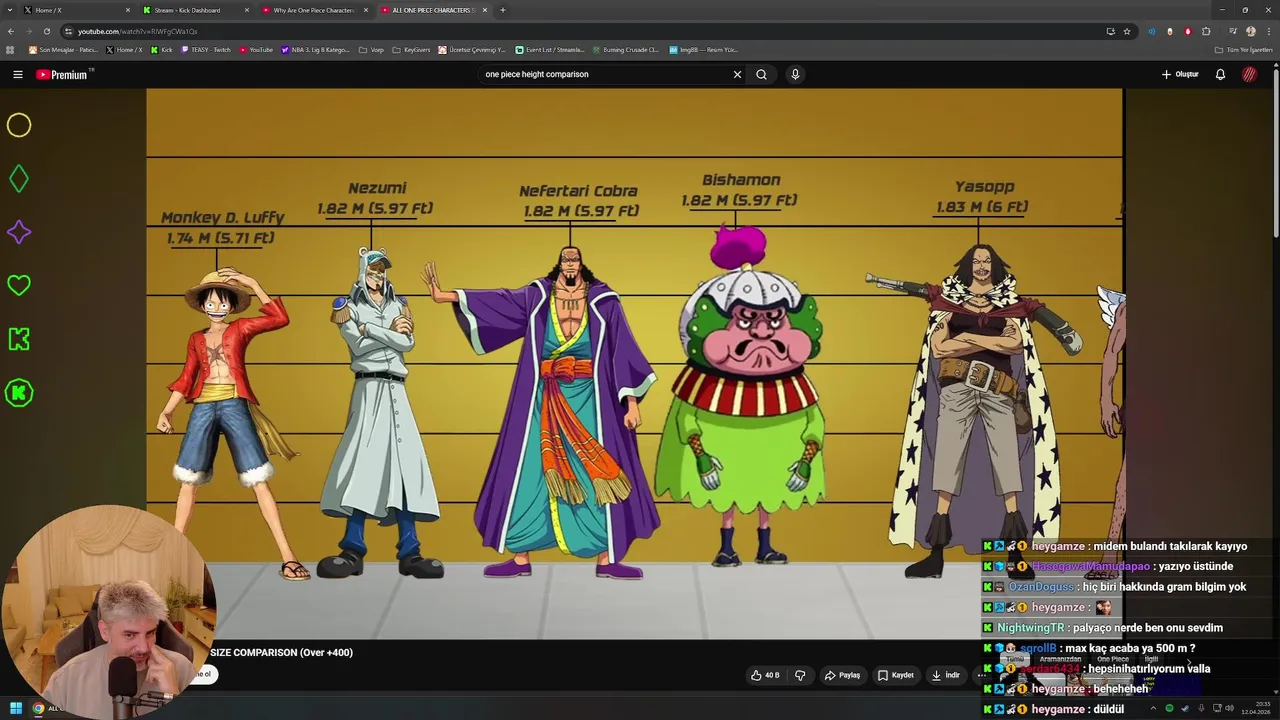Click the green heart overlay icon
This screenshot has height=720, width=1280.
pyautogui.click(x=19, y=285)
